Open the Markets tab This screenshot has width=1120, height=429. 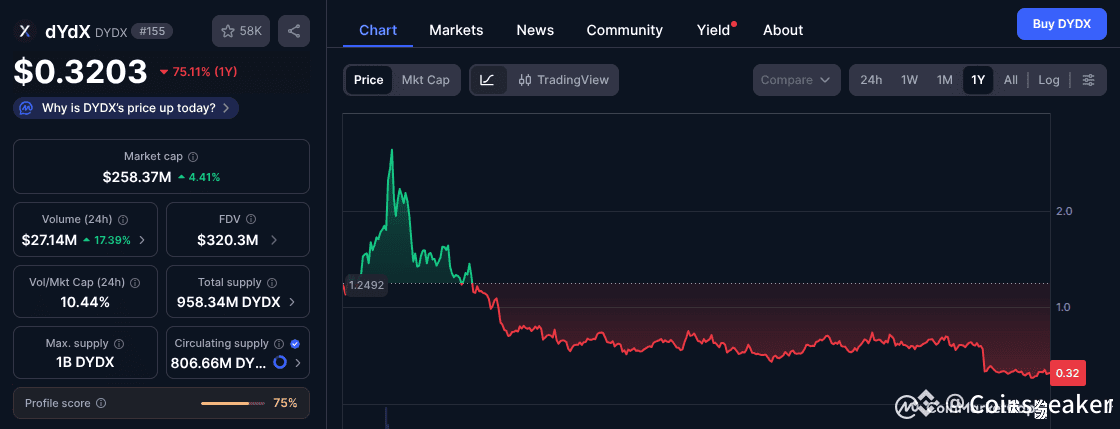[x=456, y=30]
